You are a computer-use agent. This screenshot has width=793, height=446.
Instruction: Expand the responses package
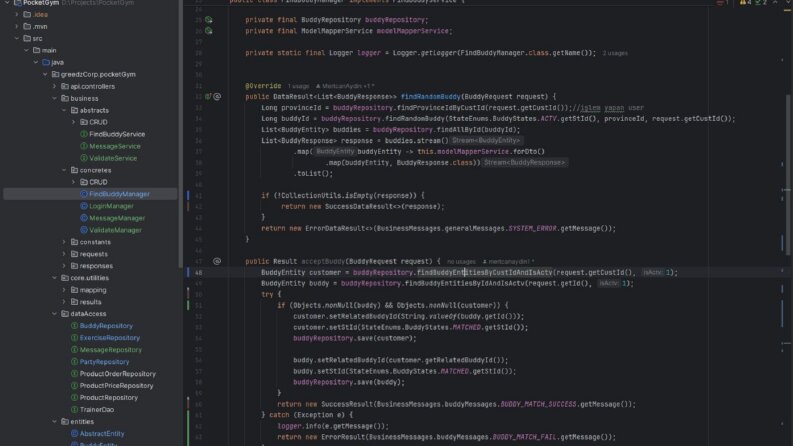tap(64, 266)
